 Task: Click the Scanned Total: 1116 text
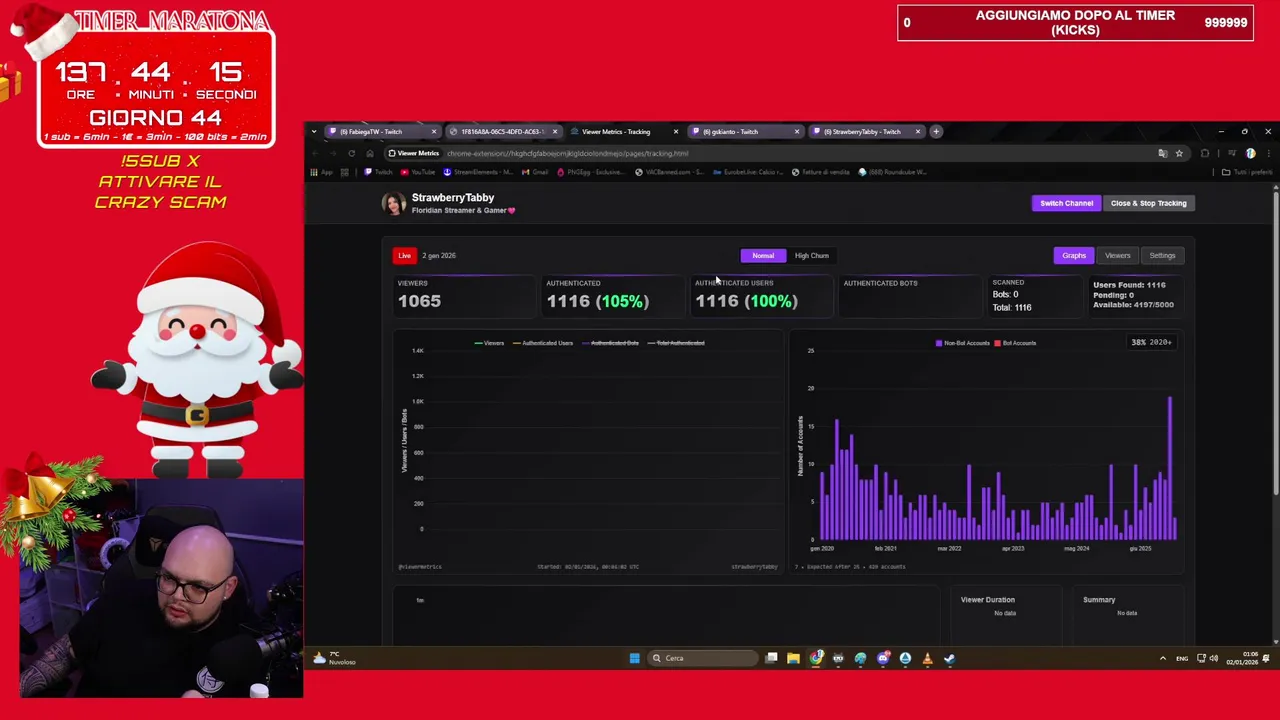[x=1012, y=308]
